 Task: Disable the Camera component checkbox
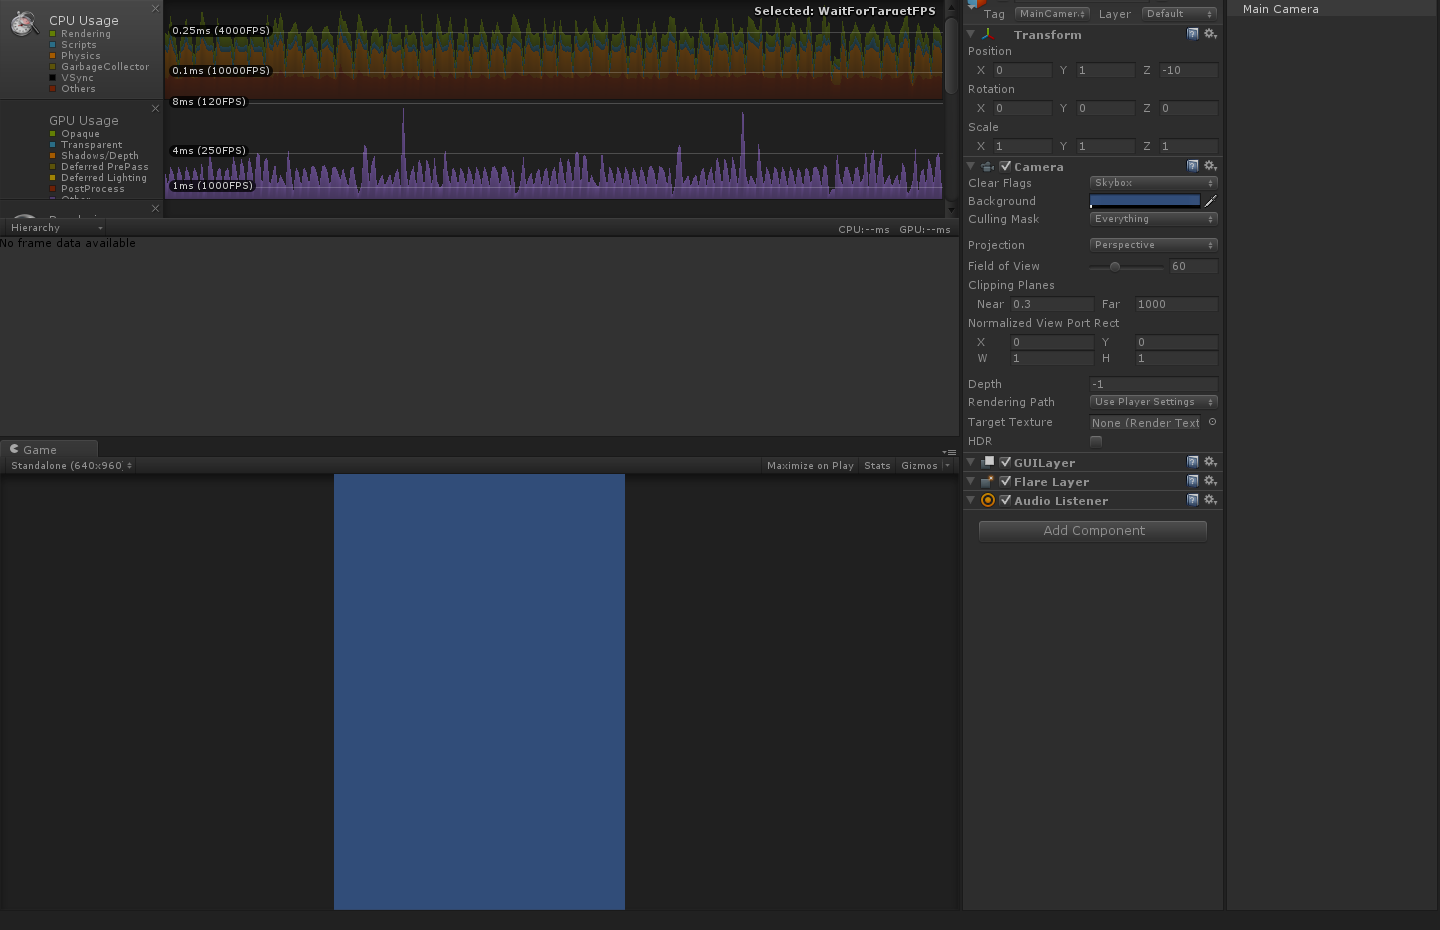[1005, 166]
